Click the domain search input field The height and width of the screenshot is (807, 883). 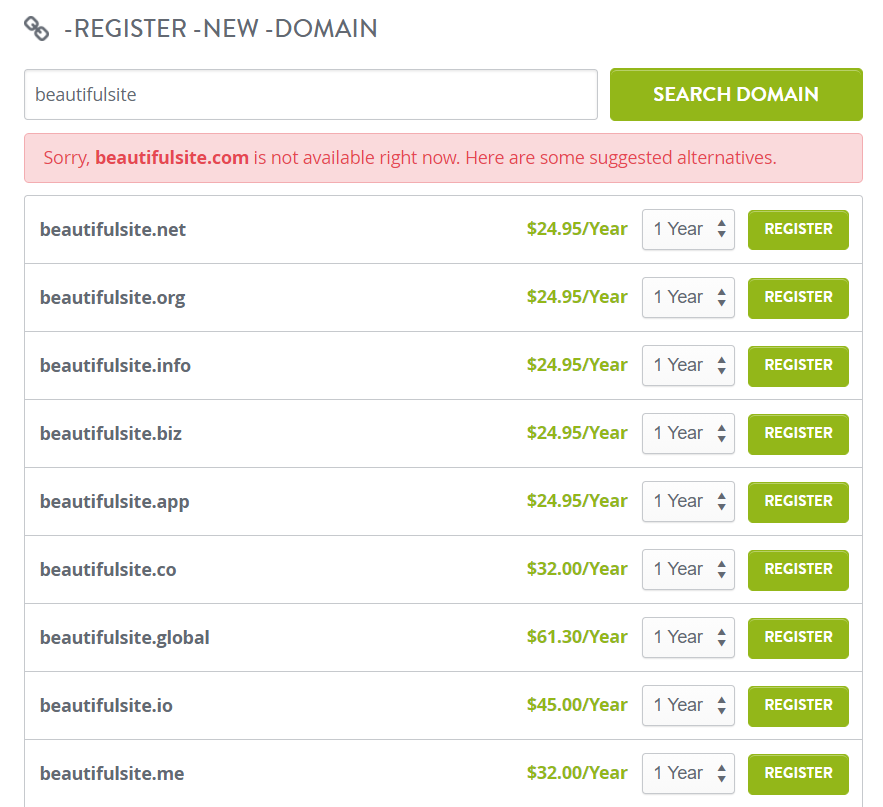pyautogui.click(x=311, y=95)
